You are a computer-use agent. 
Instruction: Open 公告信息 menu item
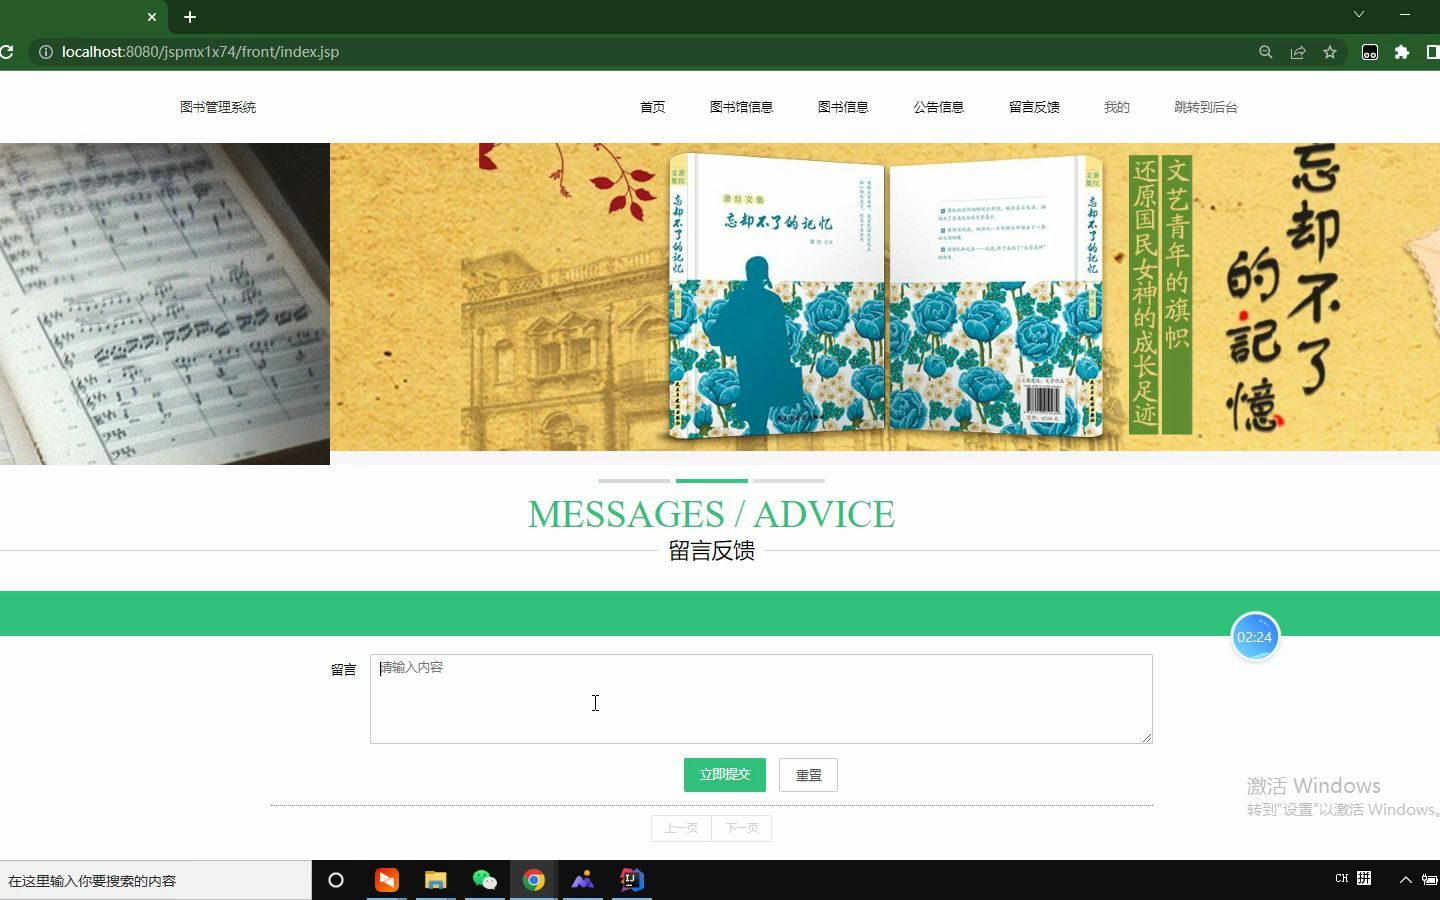[938, 107]
